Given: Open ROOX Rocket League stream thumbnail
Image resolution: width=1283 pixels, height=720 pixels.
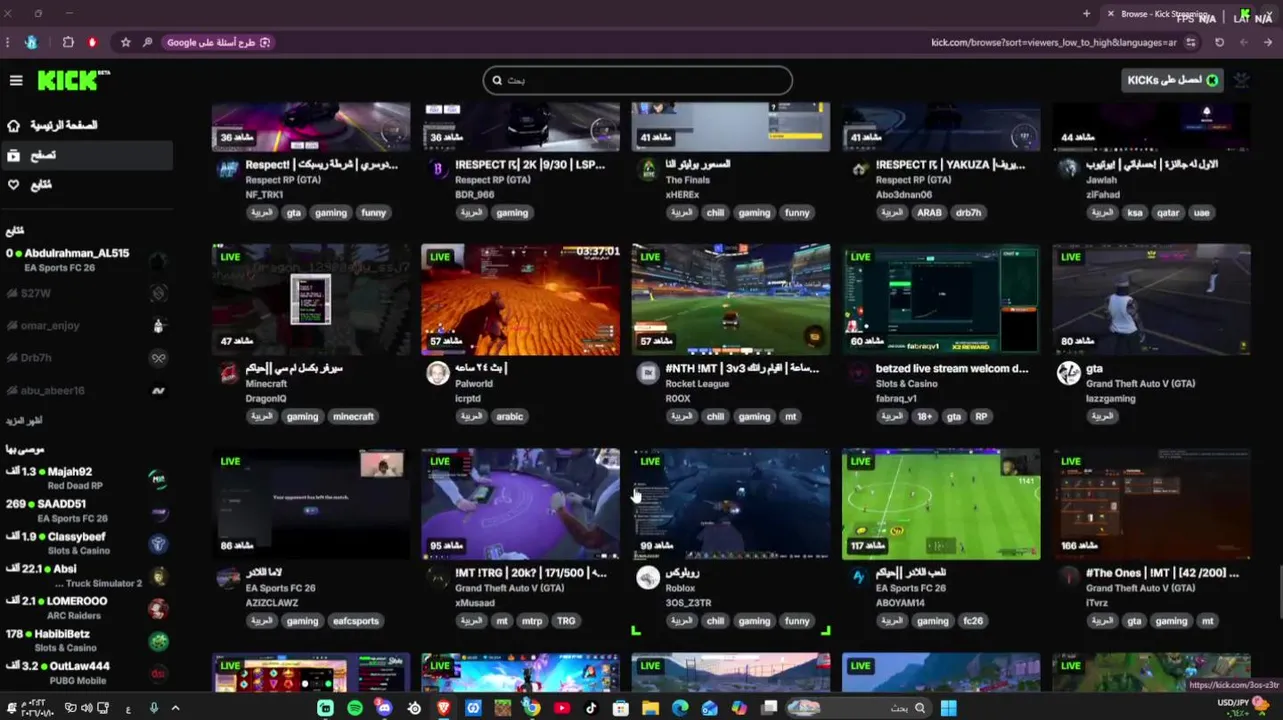Looking at the screenshot, I should [x=731, y=299].
